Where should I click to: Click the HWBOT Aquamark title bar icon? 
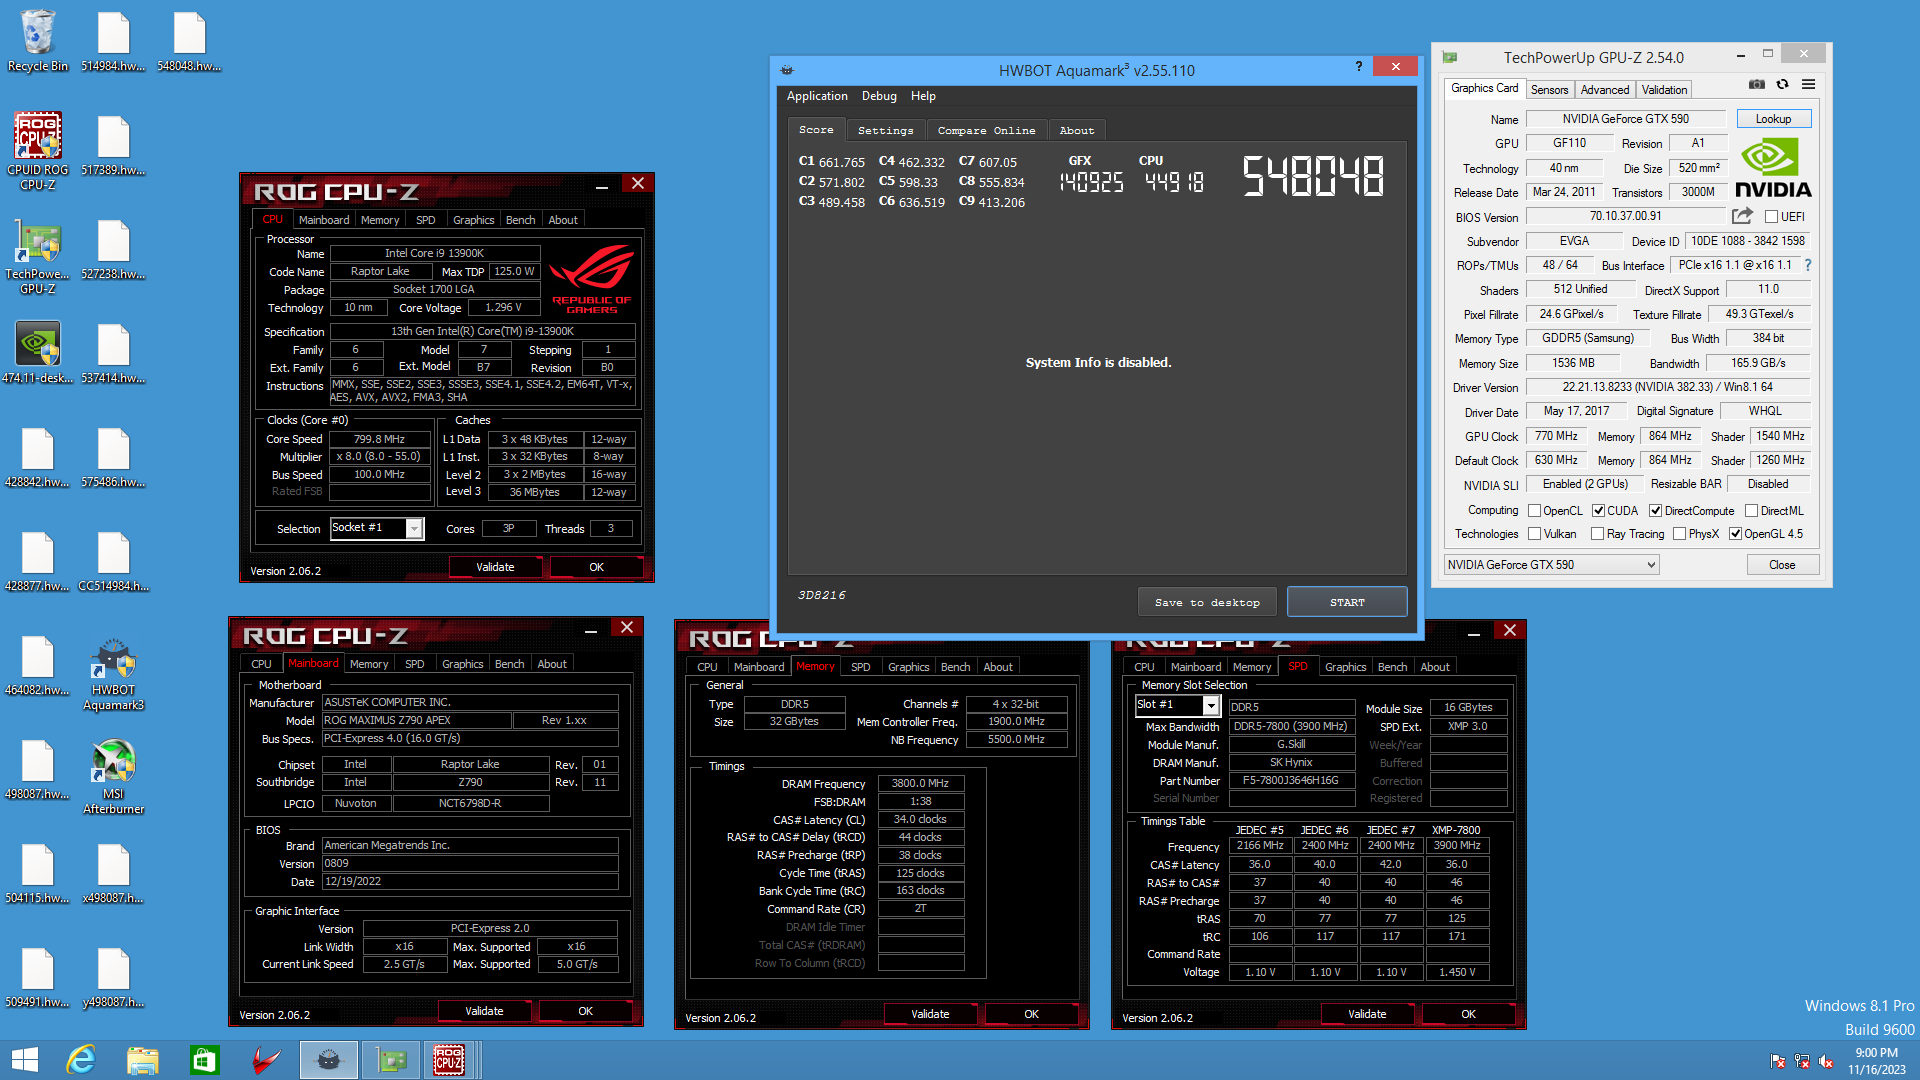click(787, 70)
